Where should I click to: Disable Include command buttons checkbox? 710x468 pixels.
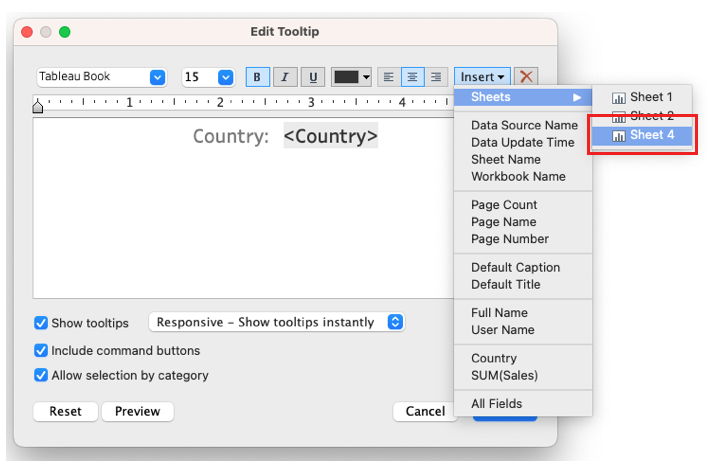41,351
